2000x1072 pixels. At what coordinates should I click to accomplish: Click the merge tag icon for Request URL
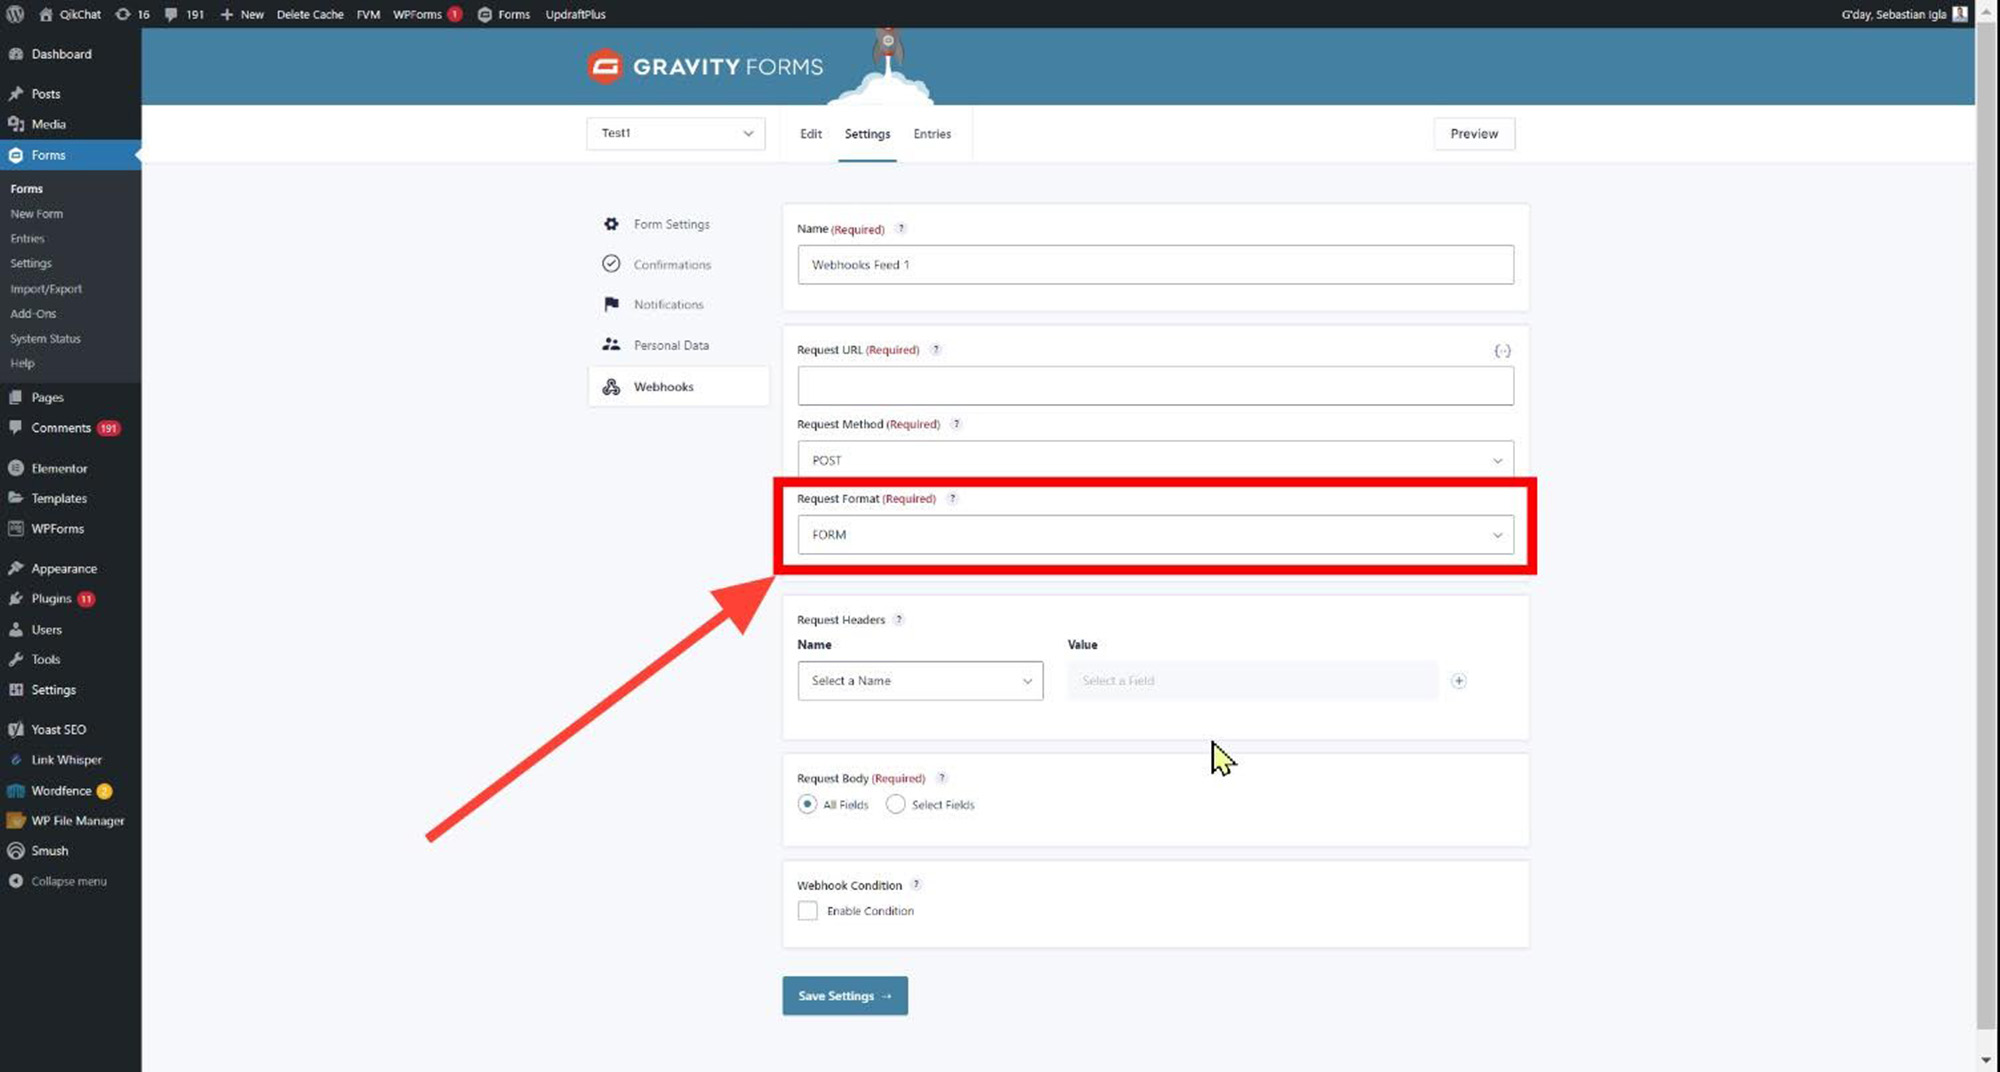[x=1502, y=351]
